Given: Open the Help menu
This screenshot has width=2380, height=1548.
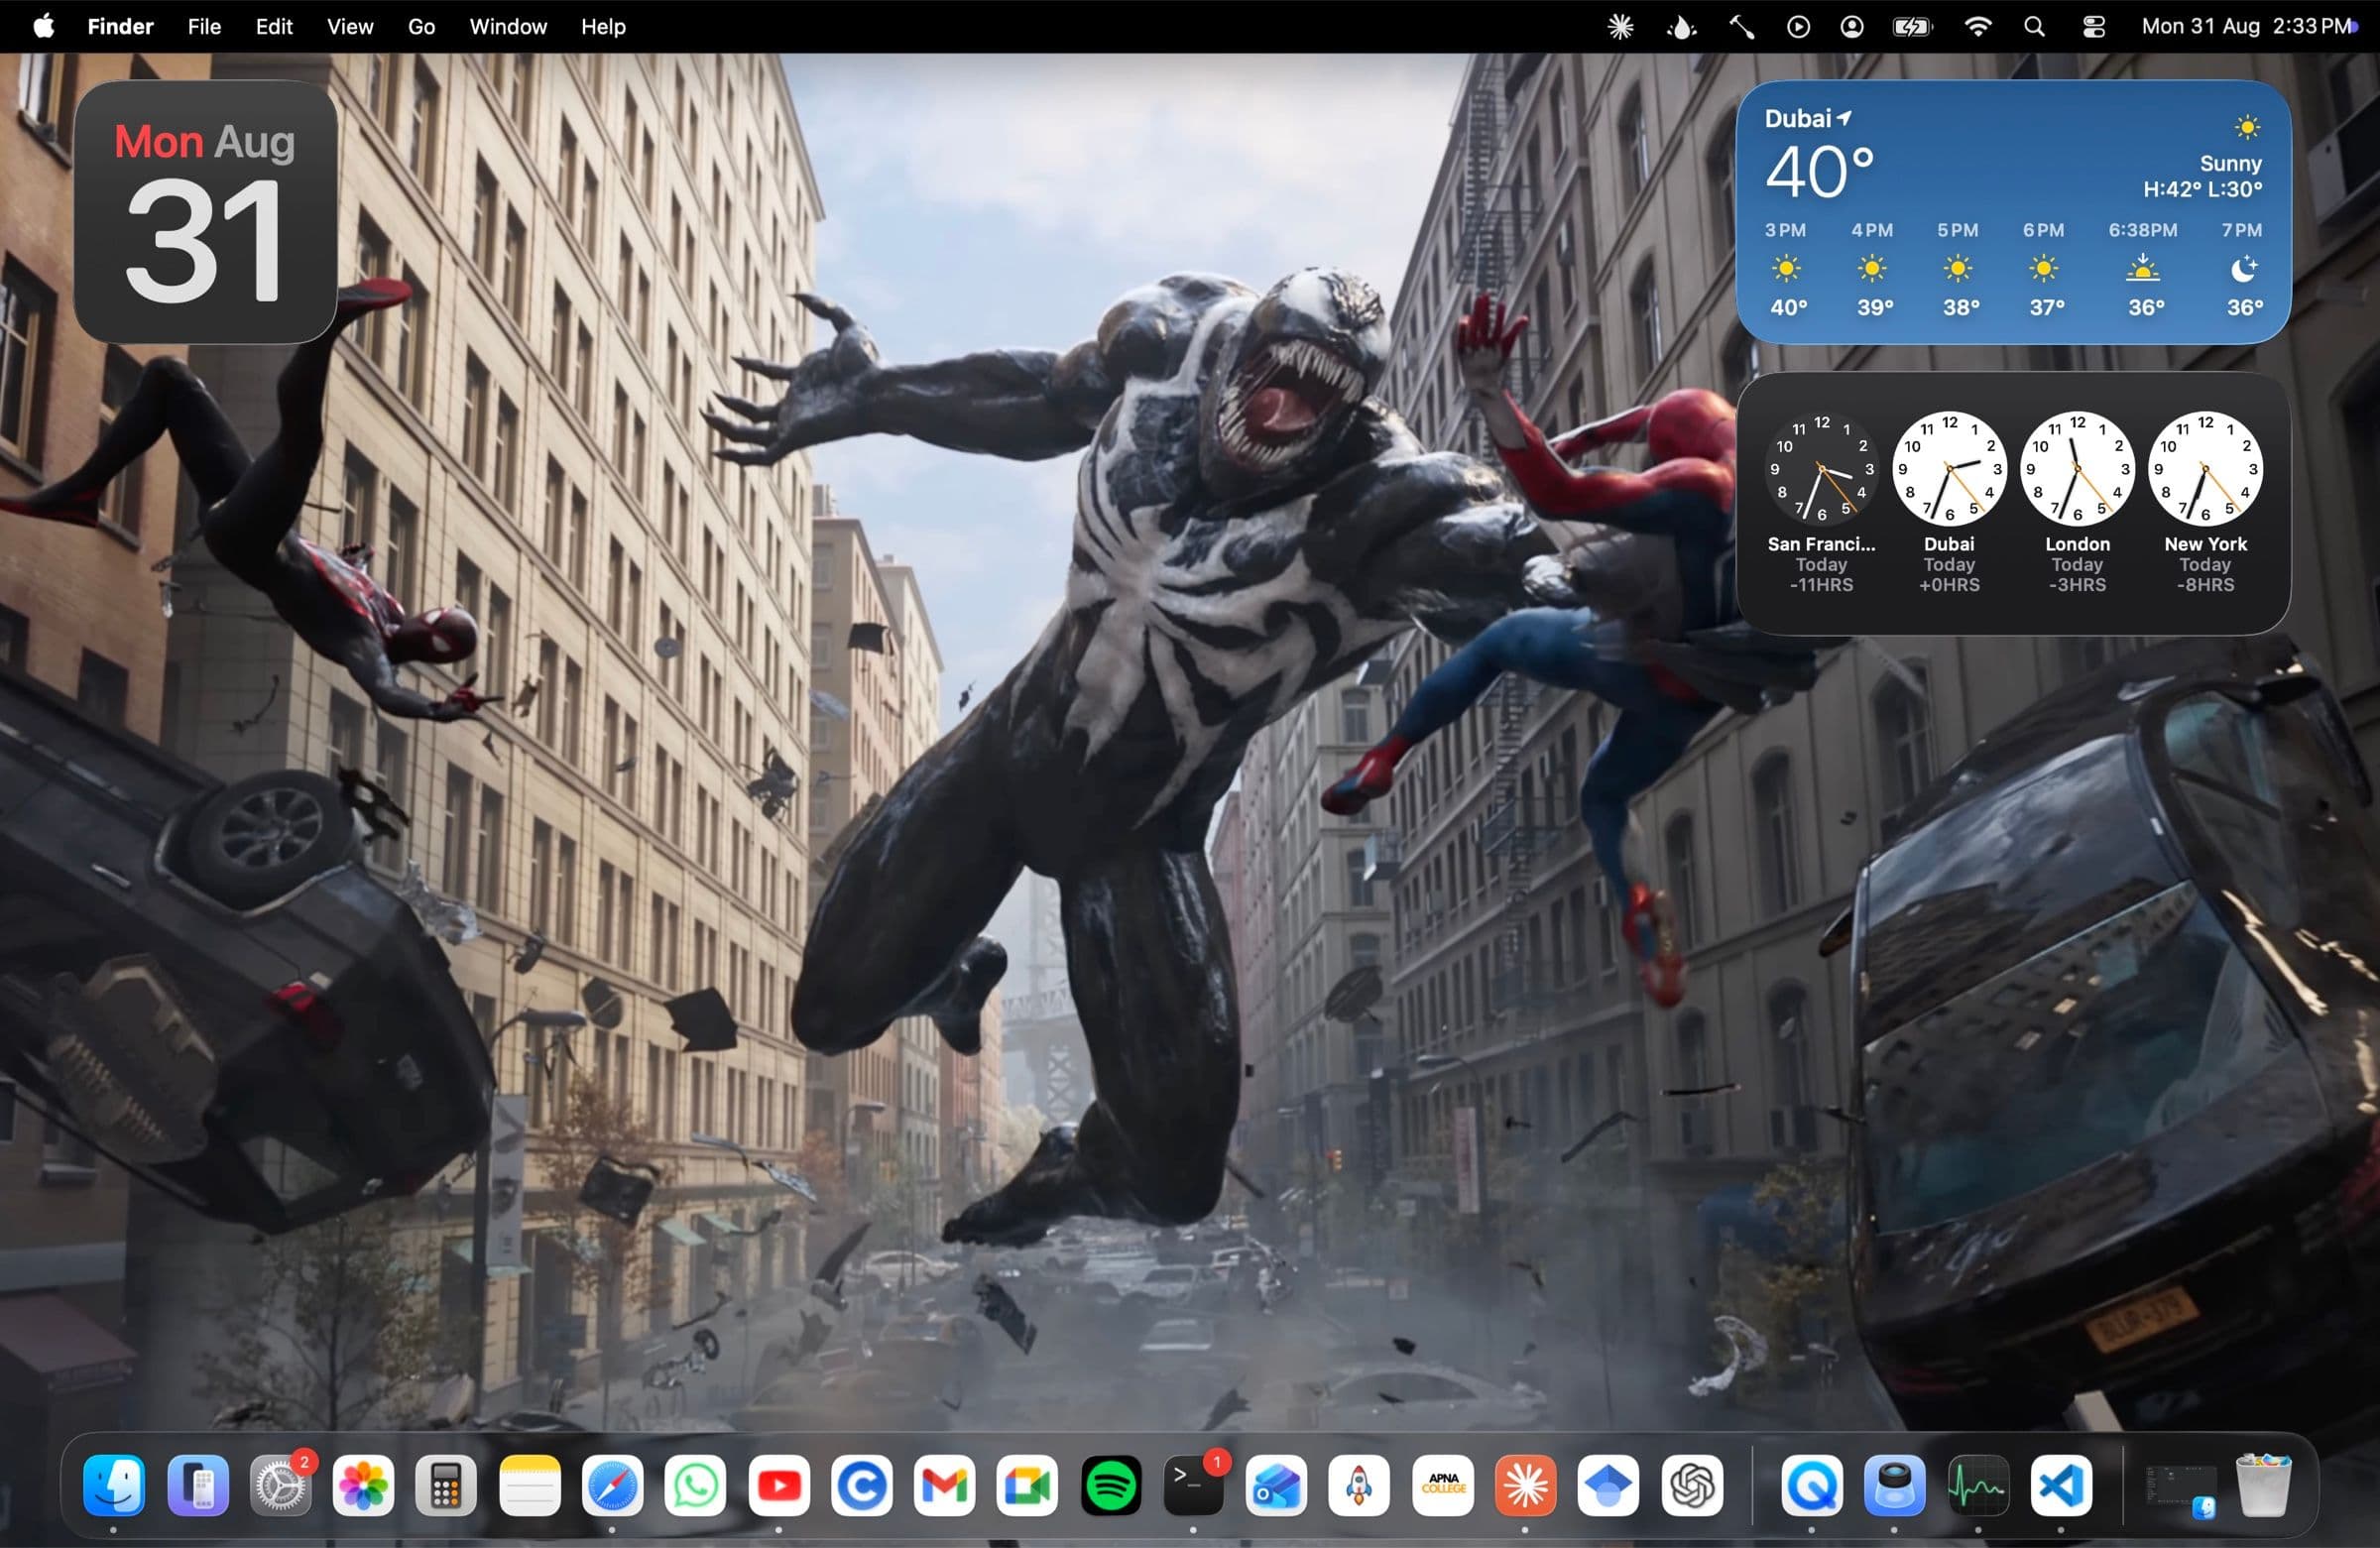Looking at the screenshot, I should point(603,26).
